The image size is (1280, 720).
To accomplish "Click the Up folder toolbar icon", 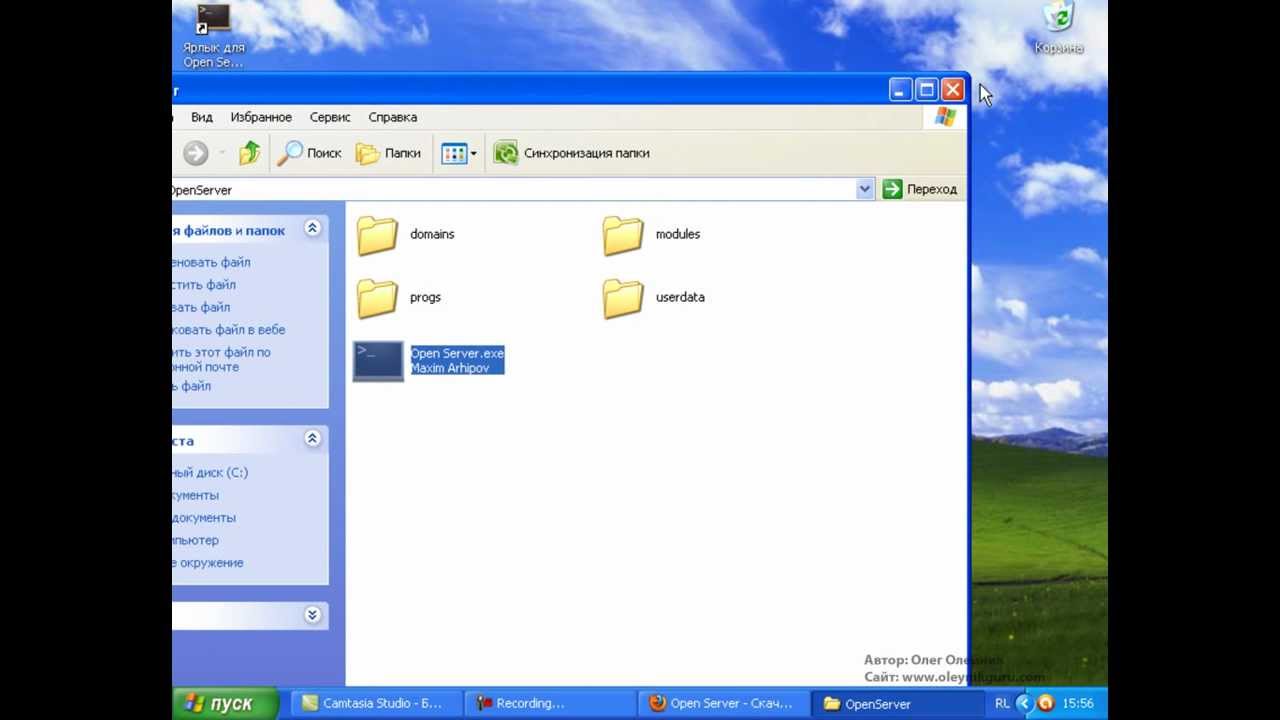I will pyautogui.click(x=249, y=153).
